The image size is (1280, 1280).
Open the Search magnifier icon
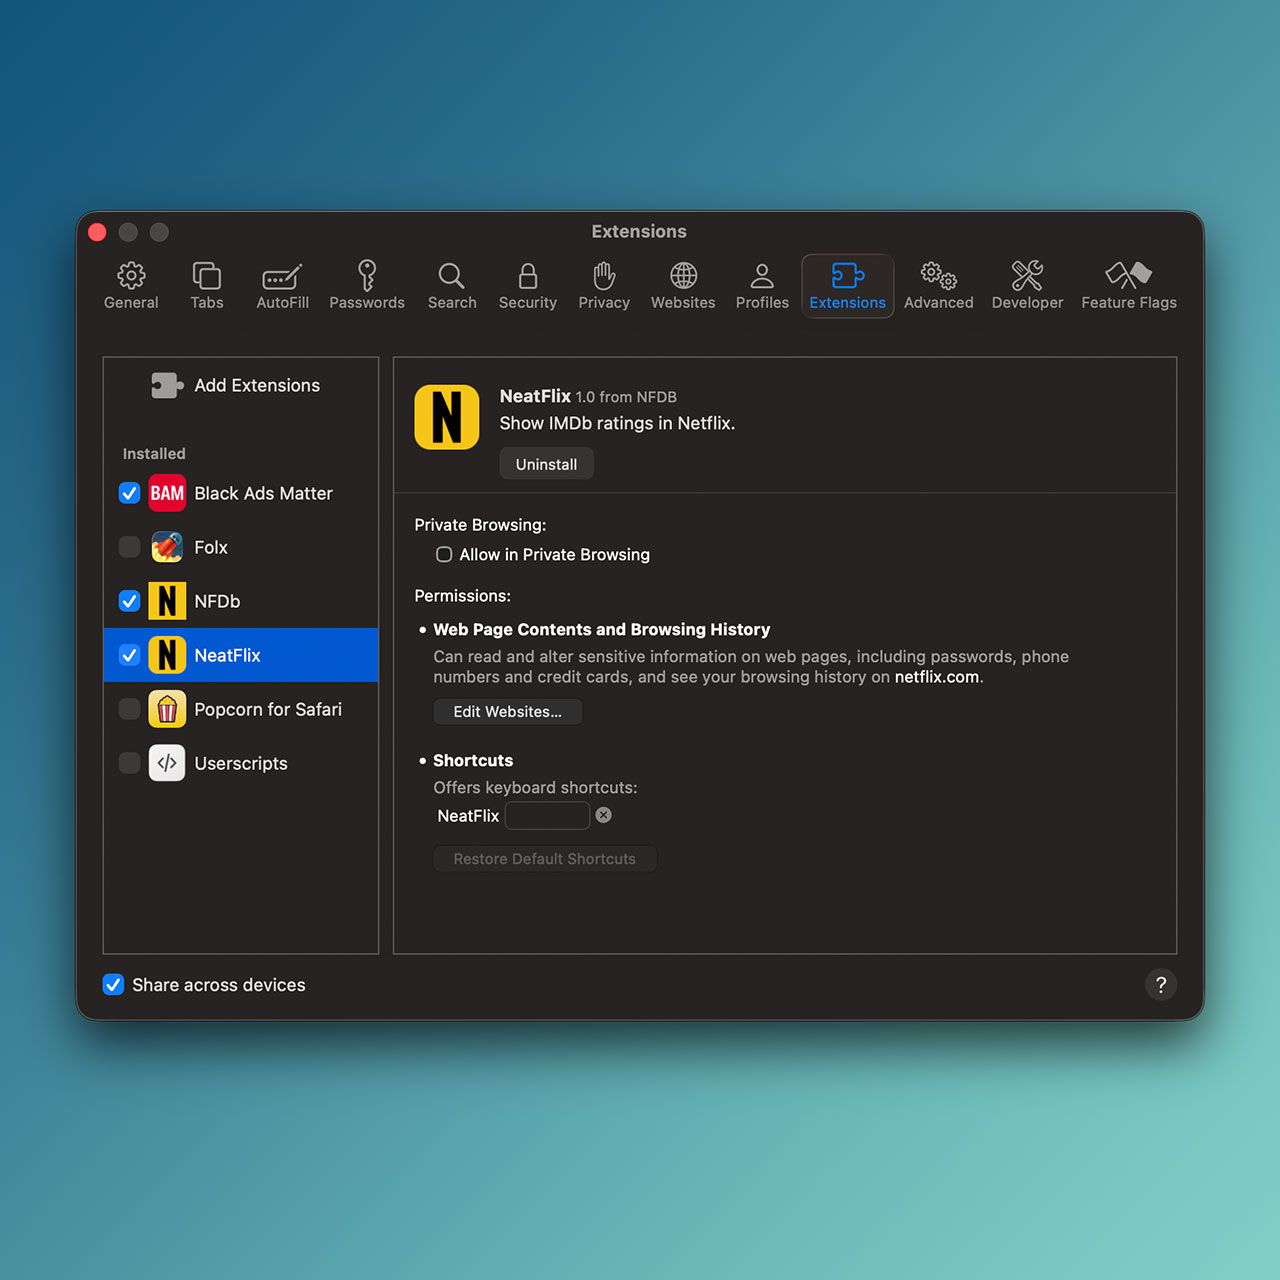pyautogui.click(x=452, y=275)
